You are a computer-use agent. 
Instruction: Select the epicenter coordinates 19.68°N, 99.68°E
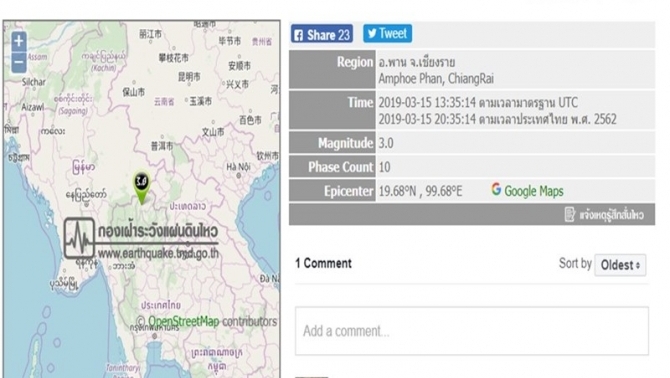(420, 191)
